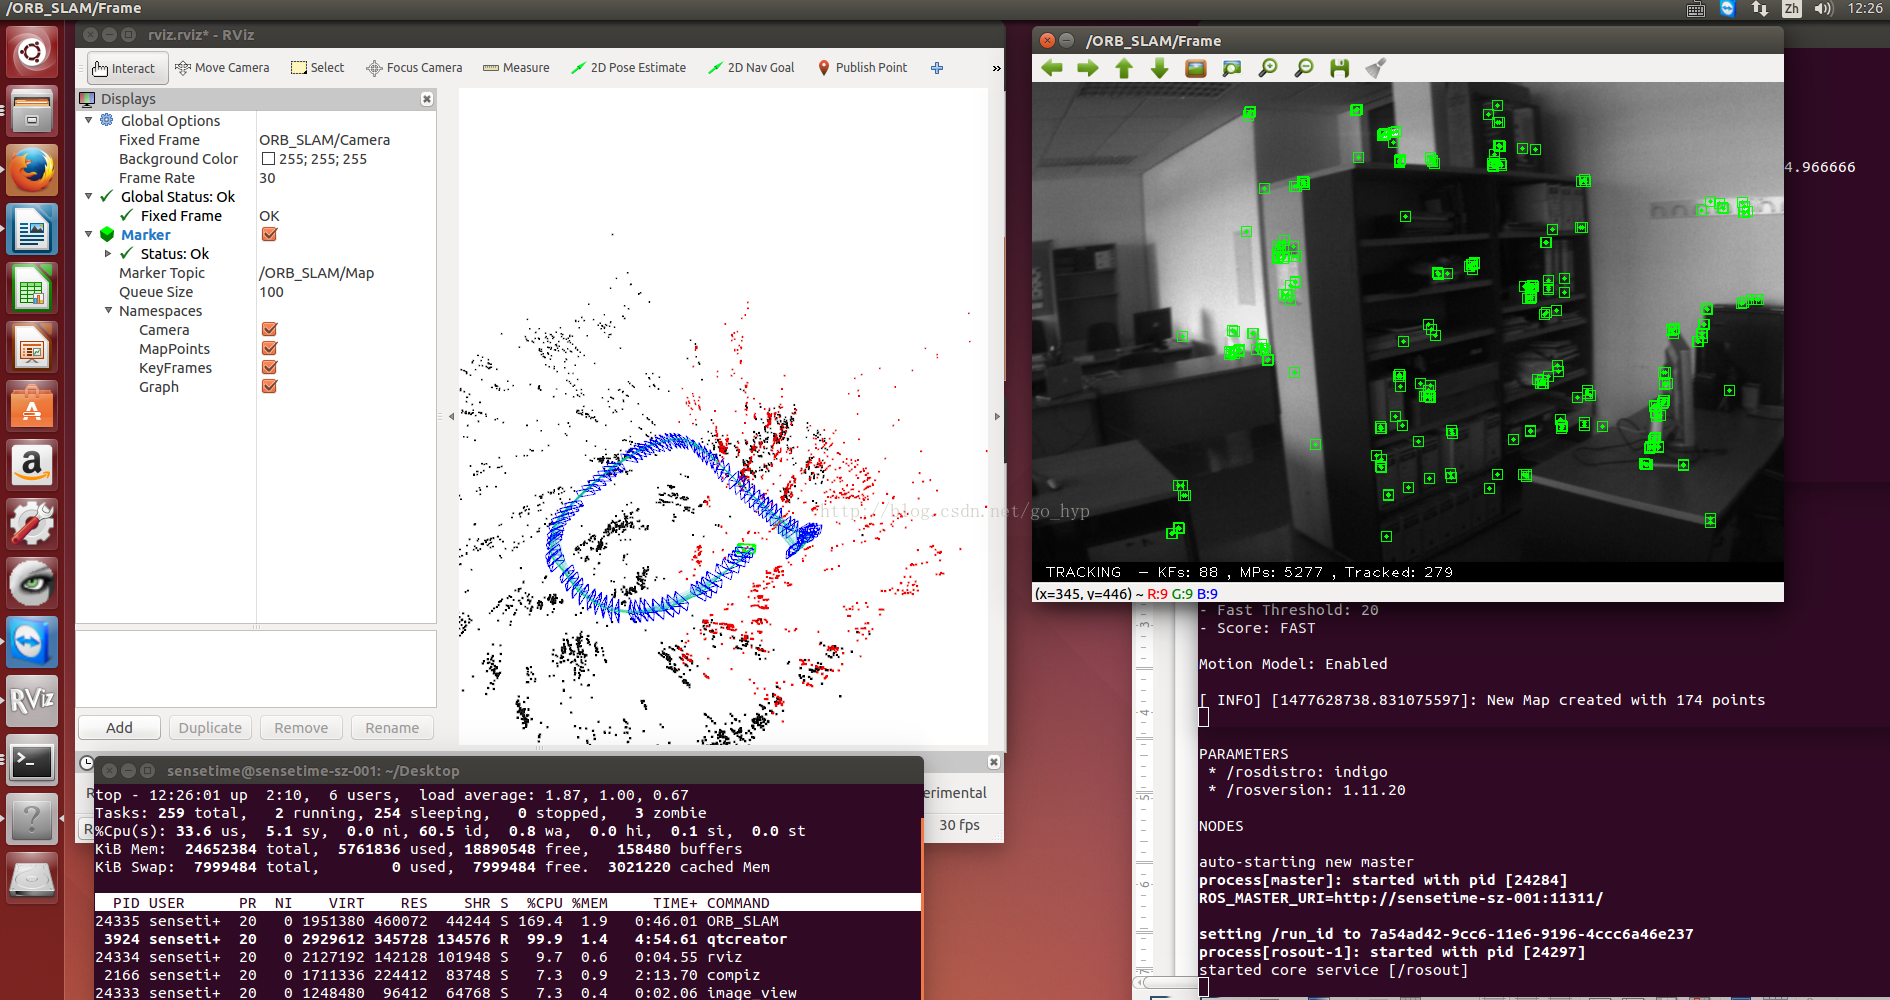
Task: Collapse the Marker display node
Action: point(89,234)
